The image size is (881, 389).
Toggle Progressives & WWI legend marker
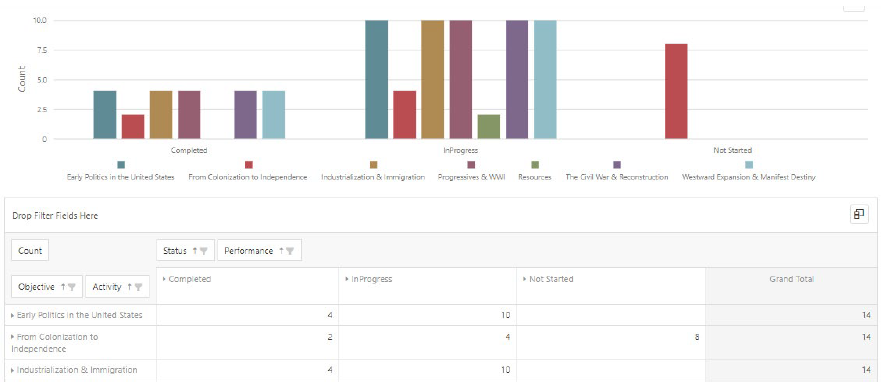point(471,165)
